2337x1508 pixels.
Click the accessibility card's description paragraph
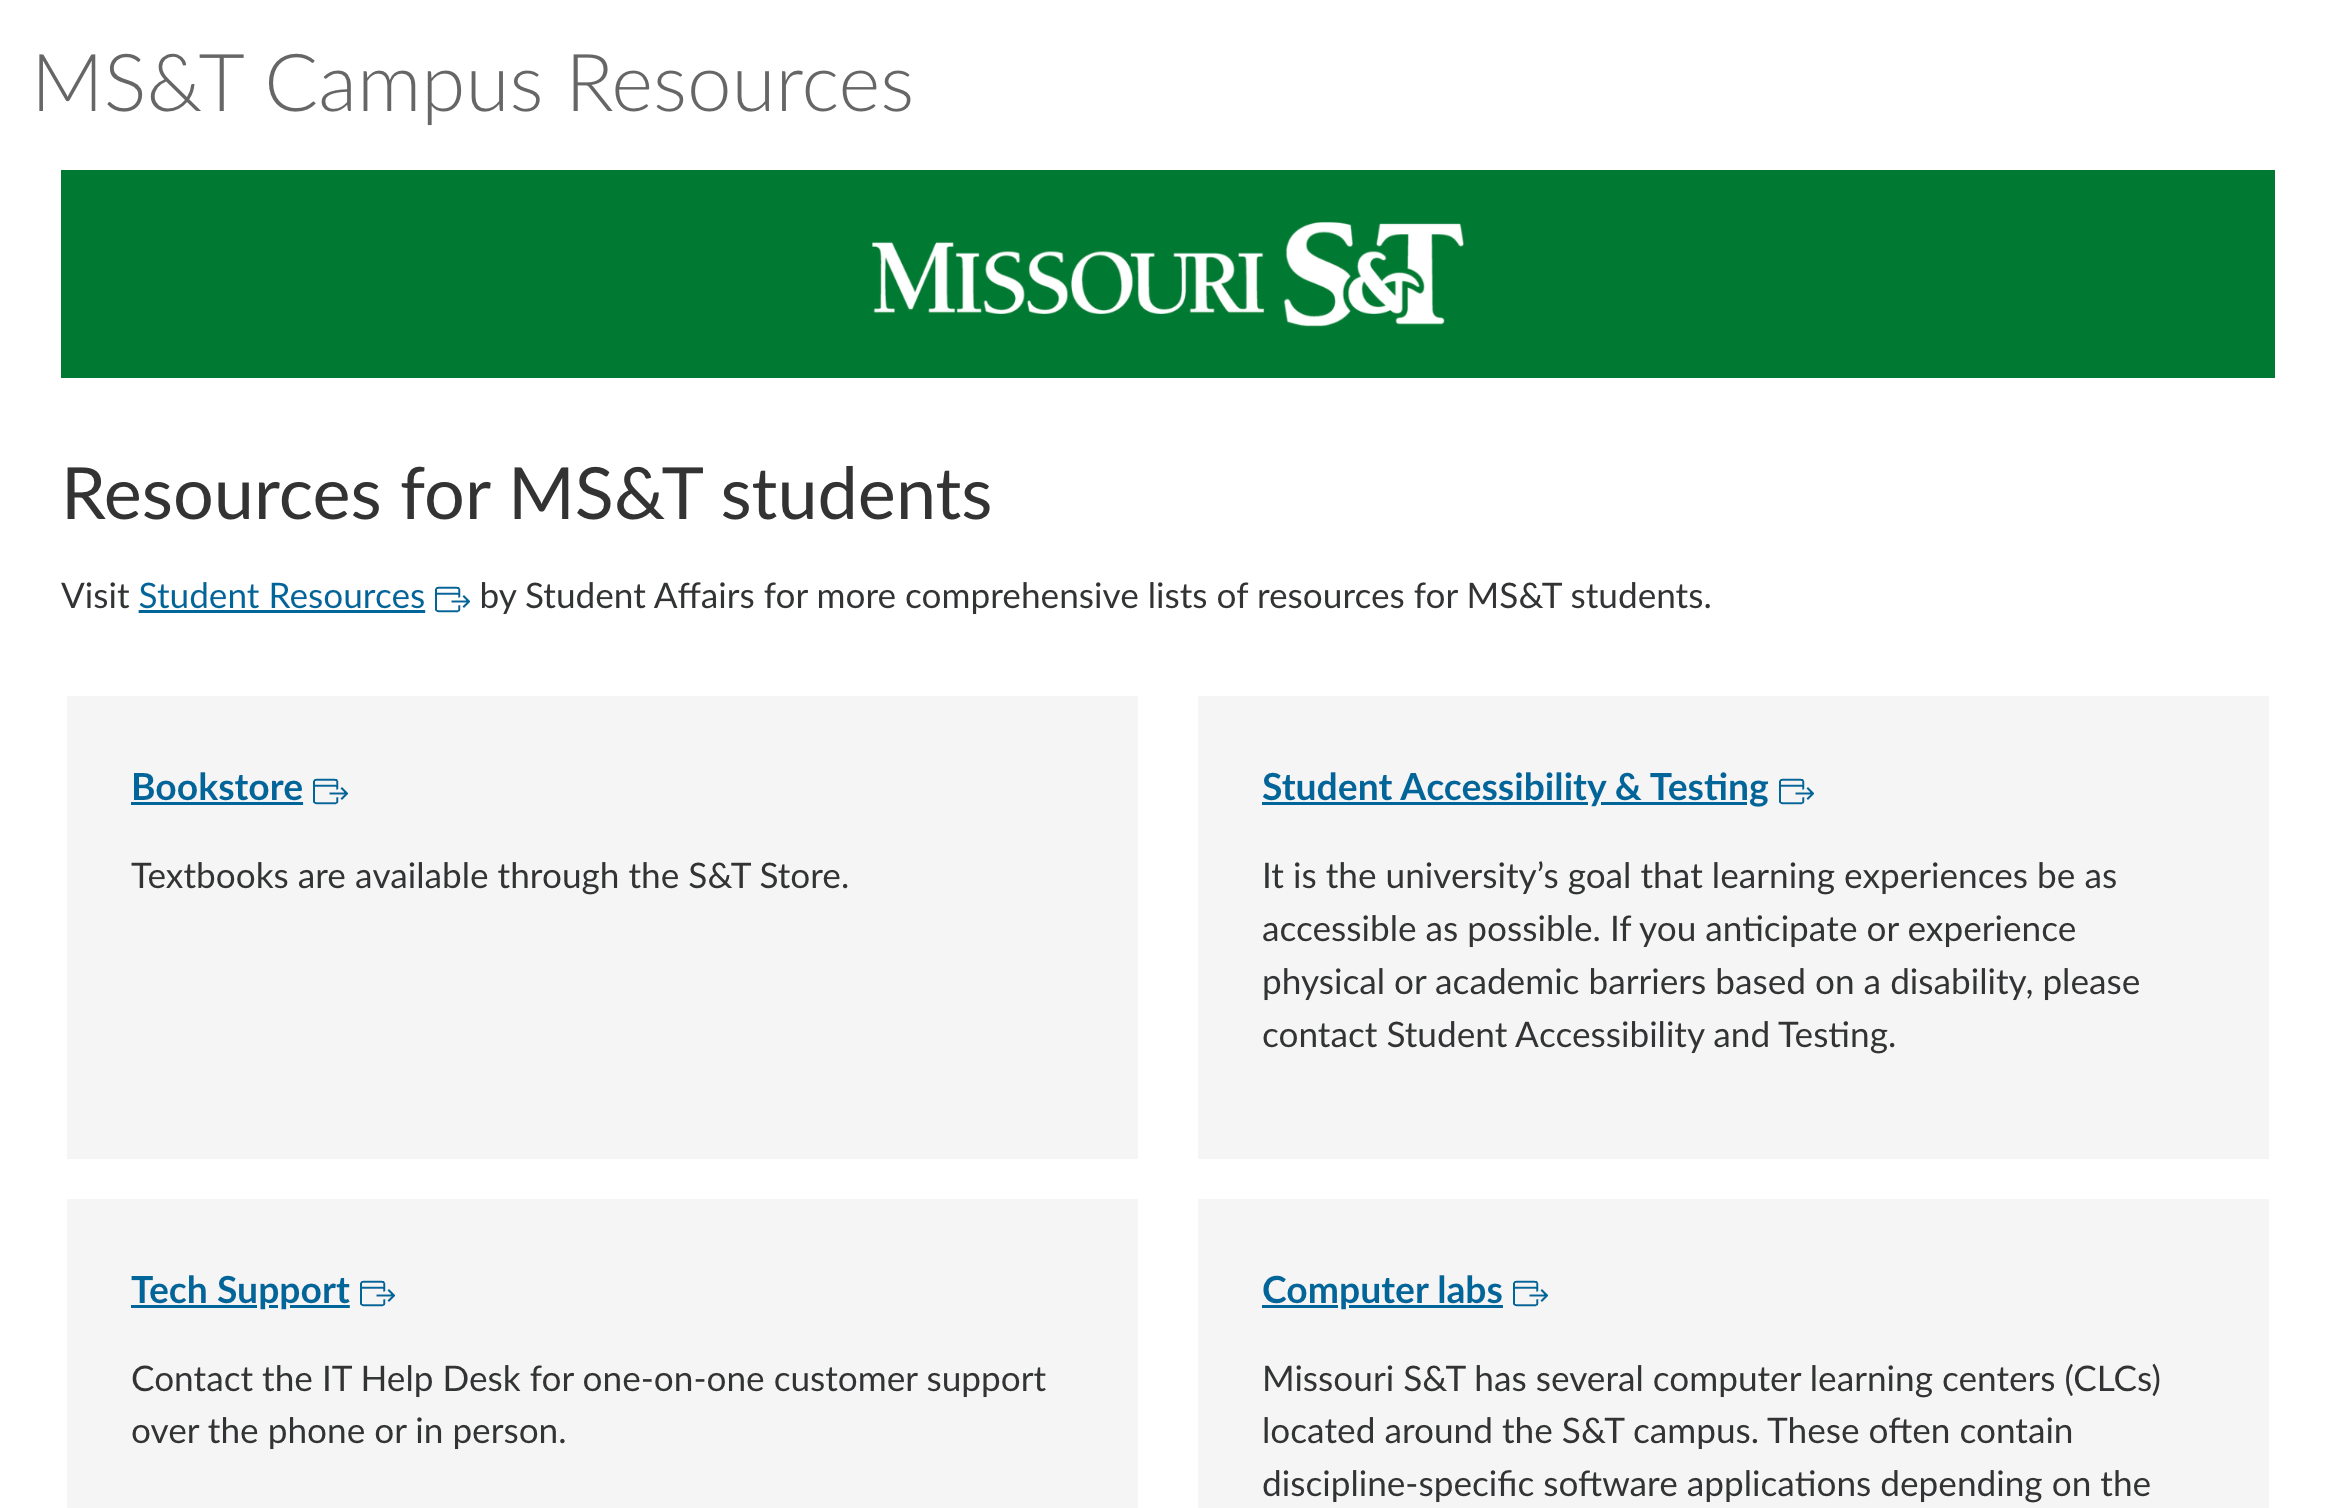(x=1700, y=955)
